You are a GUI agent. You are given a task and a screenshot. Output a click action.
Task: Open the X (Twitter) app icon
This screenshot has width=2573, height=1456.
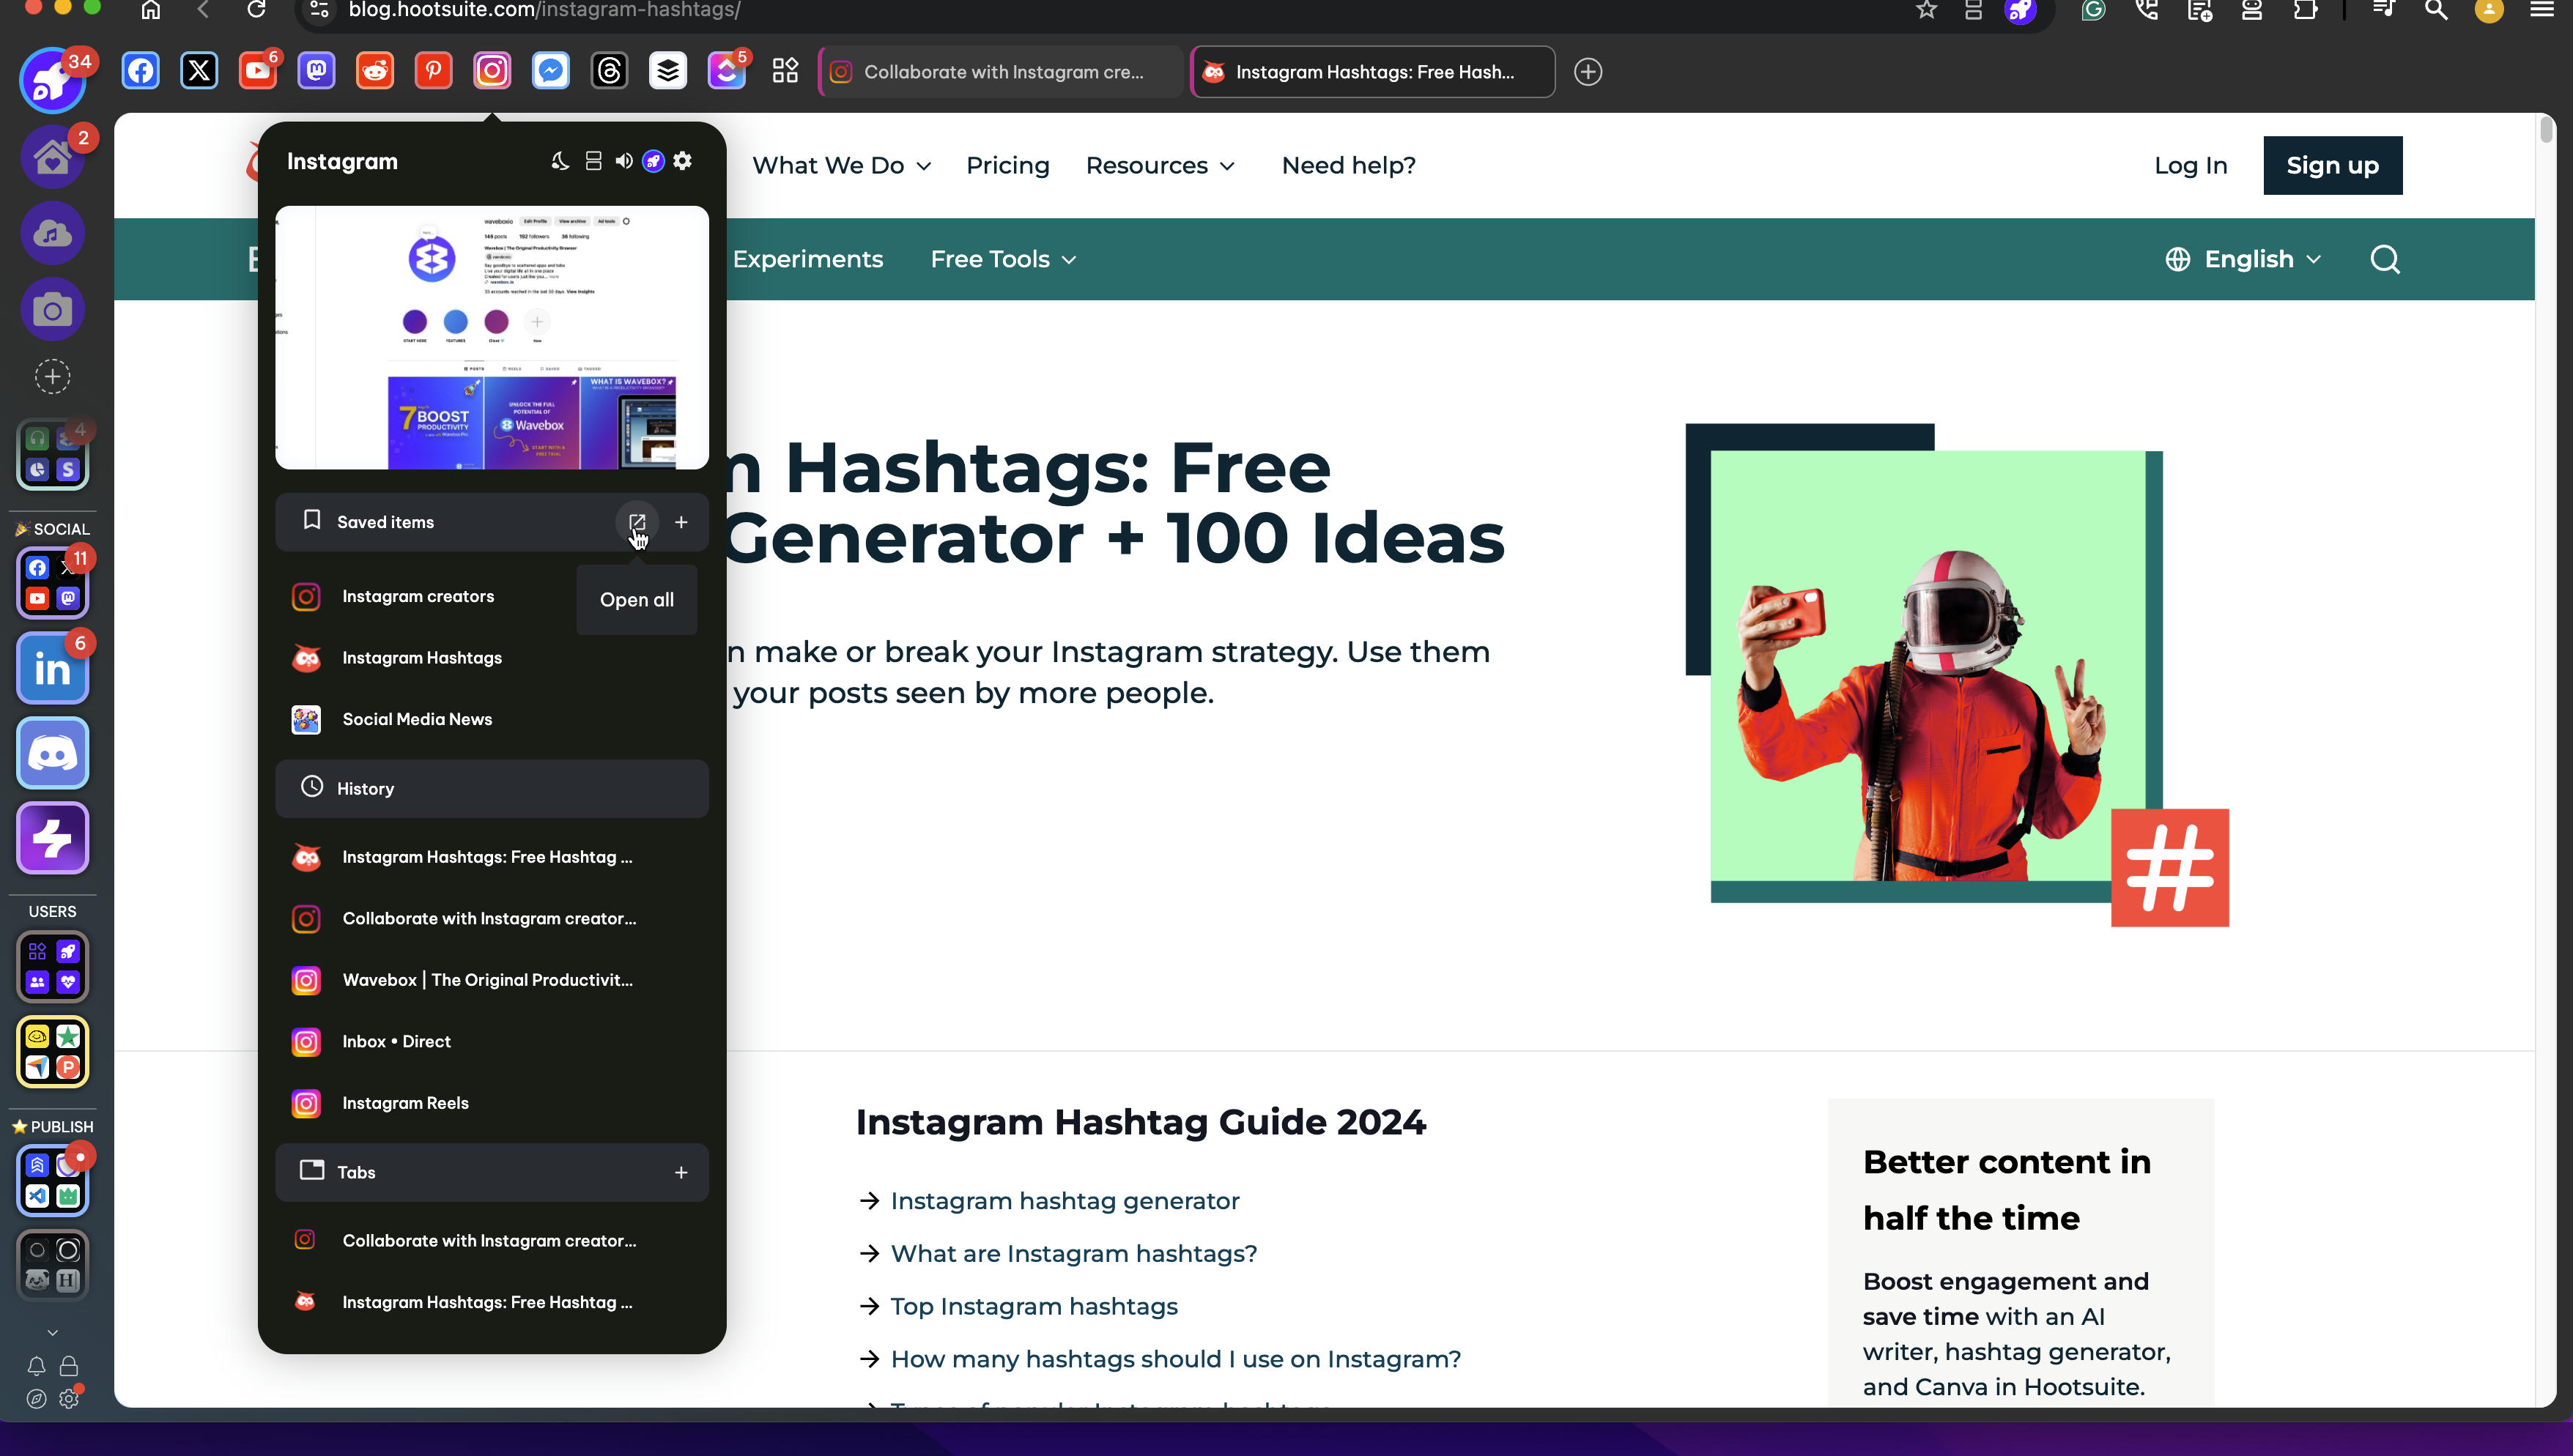pos(199,71)
